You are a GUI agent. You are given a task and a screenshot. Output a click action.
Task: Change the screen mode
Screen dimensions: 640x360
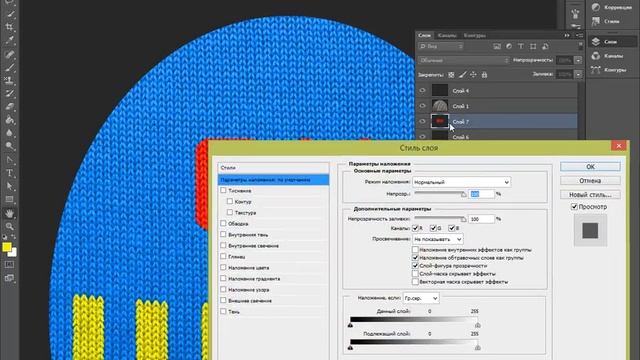pos(9,278)
